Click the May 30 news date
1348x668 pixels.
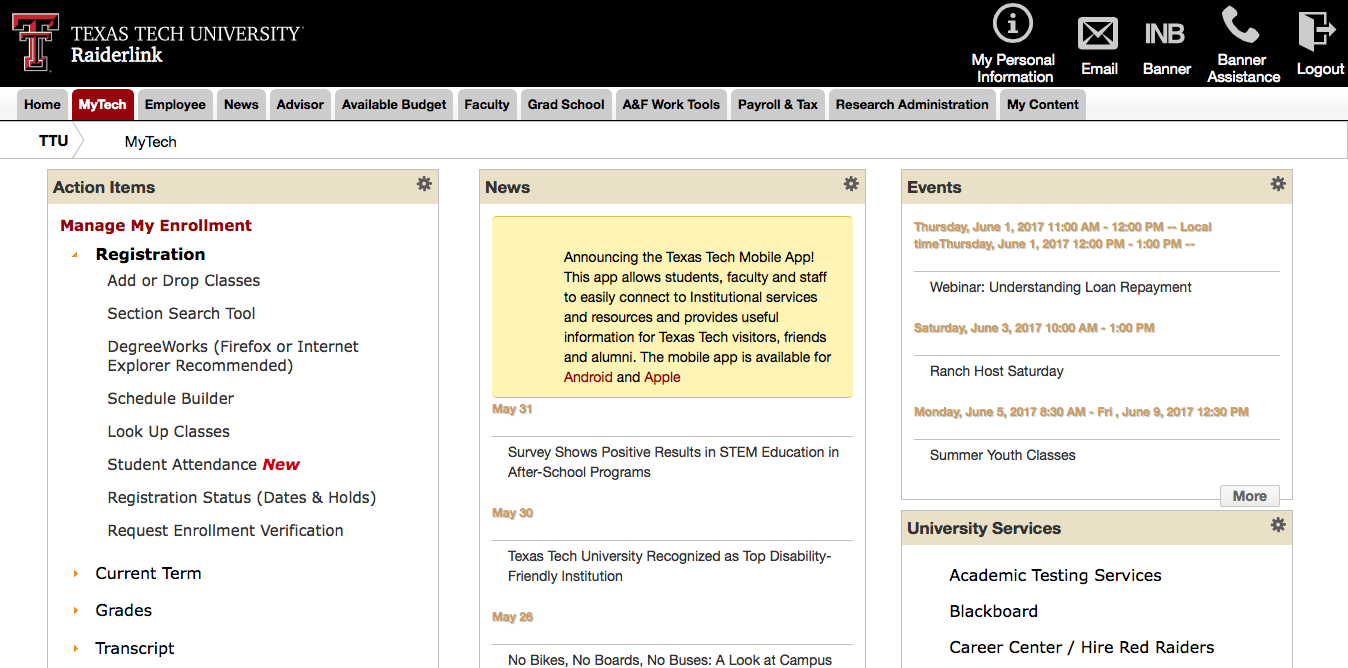[x=512, y=513]
